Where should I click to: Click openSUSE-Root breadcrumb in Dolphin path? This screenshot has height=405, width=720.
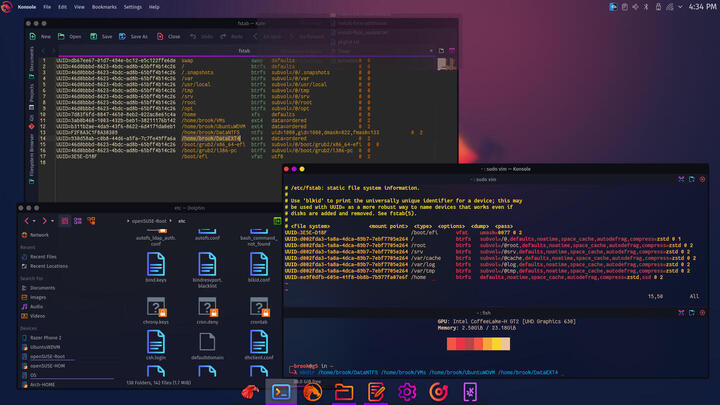click(149, 221)
